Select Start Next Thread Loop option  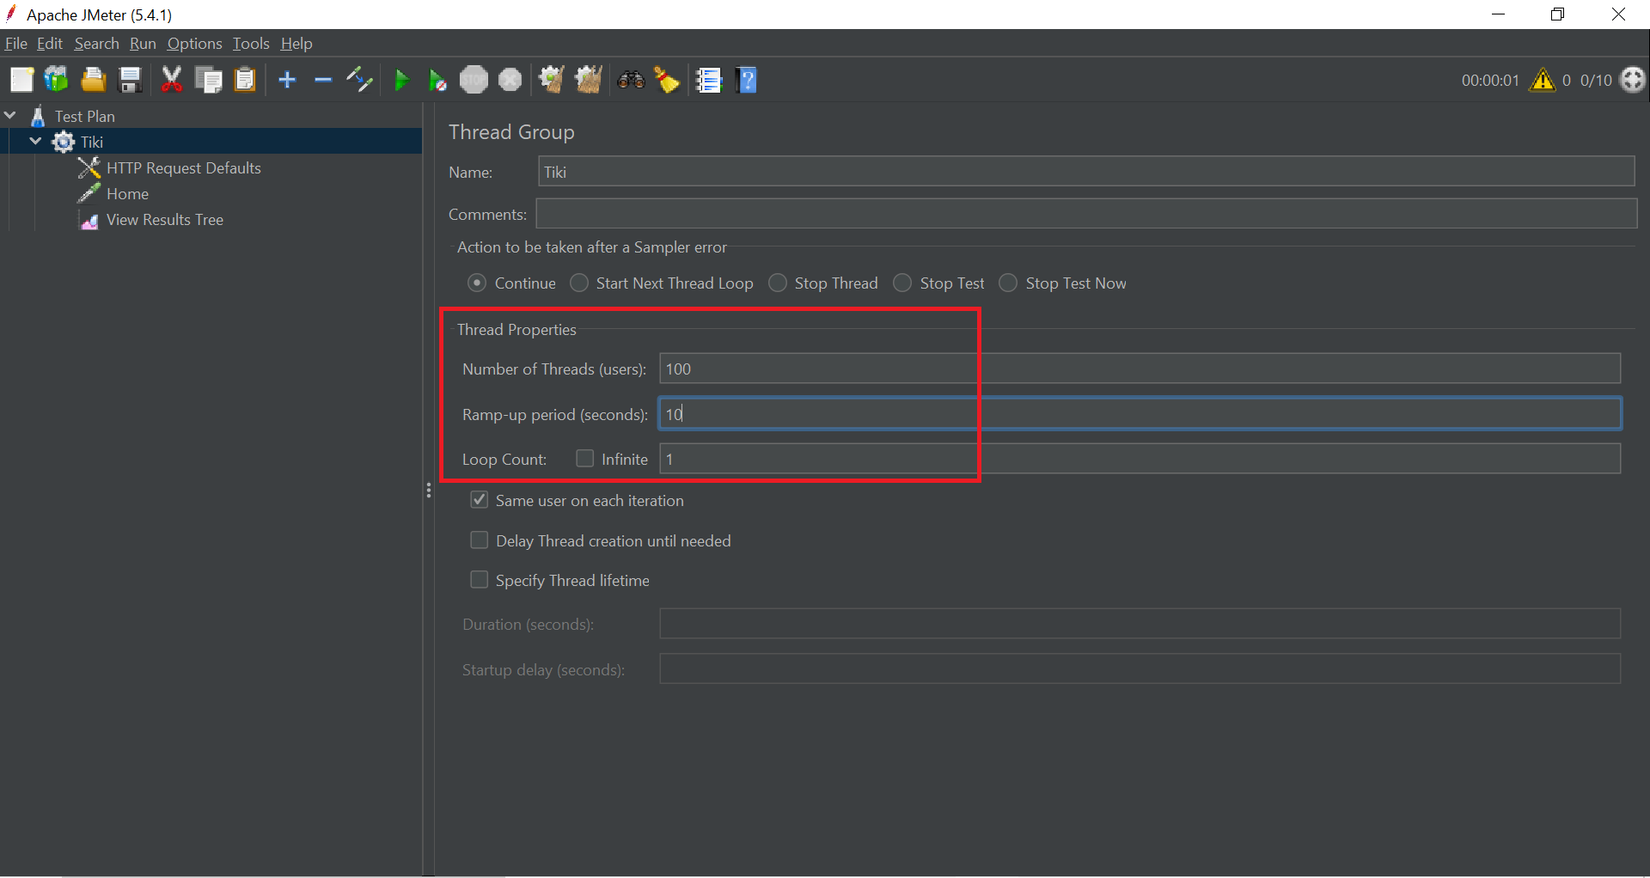(579, 283)
